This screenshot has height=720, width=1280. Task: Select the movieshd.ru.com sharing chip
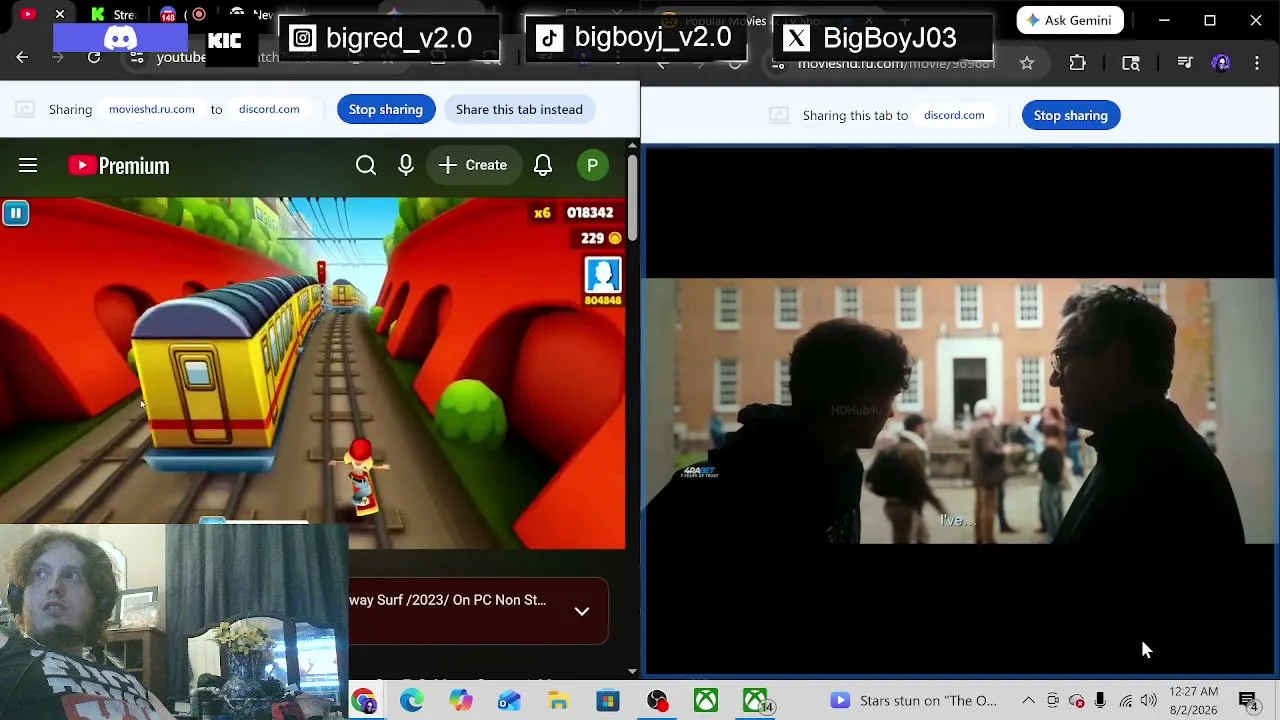[x=152, y=109]
